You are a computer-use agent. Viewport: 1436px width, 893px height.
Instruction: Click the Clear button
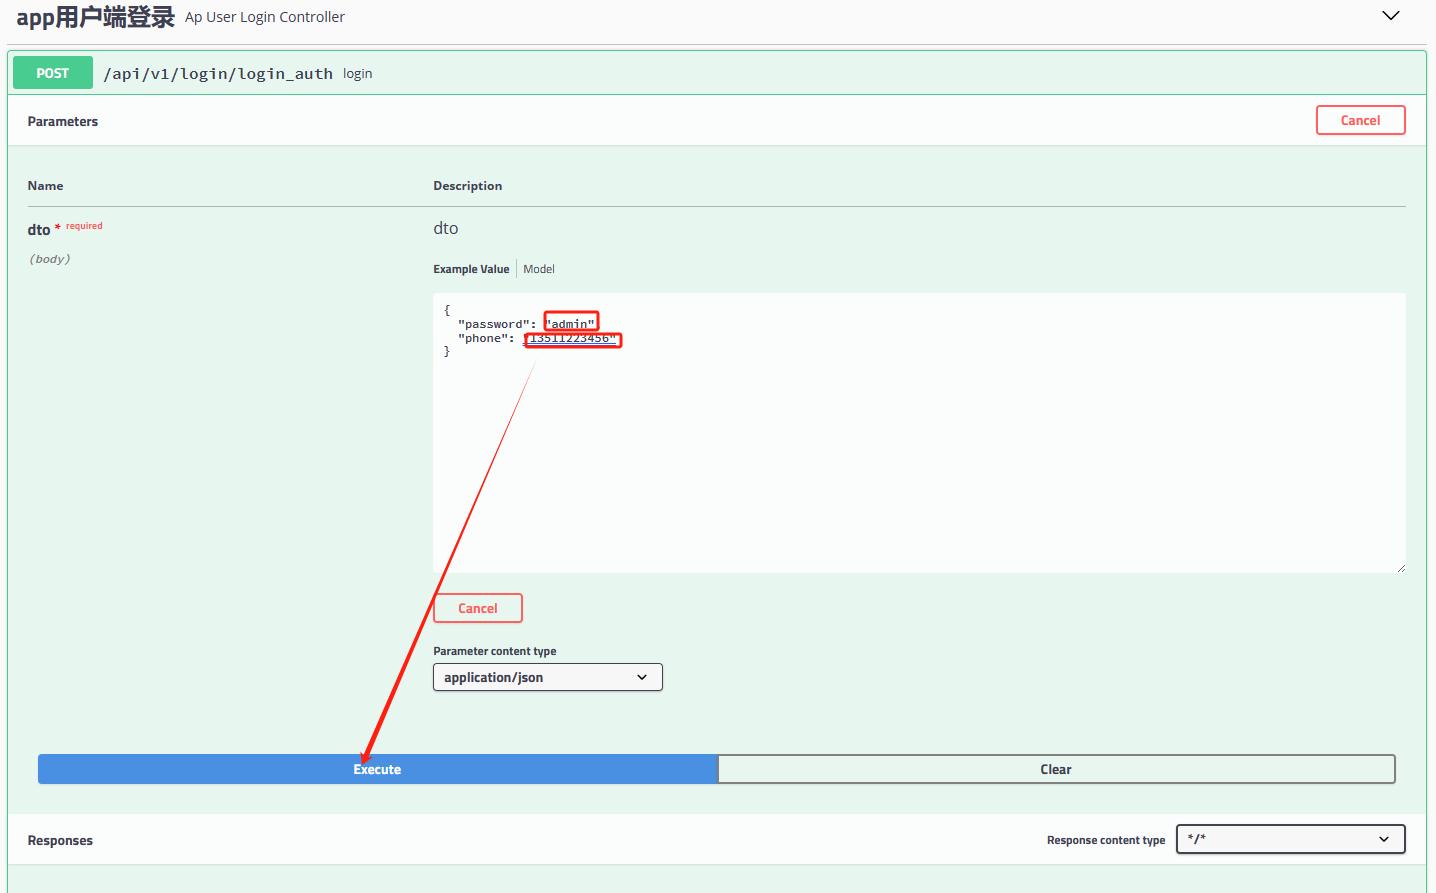click(1056, 769)
